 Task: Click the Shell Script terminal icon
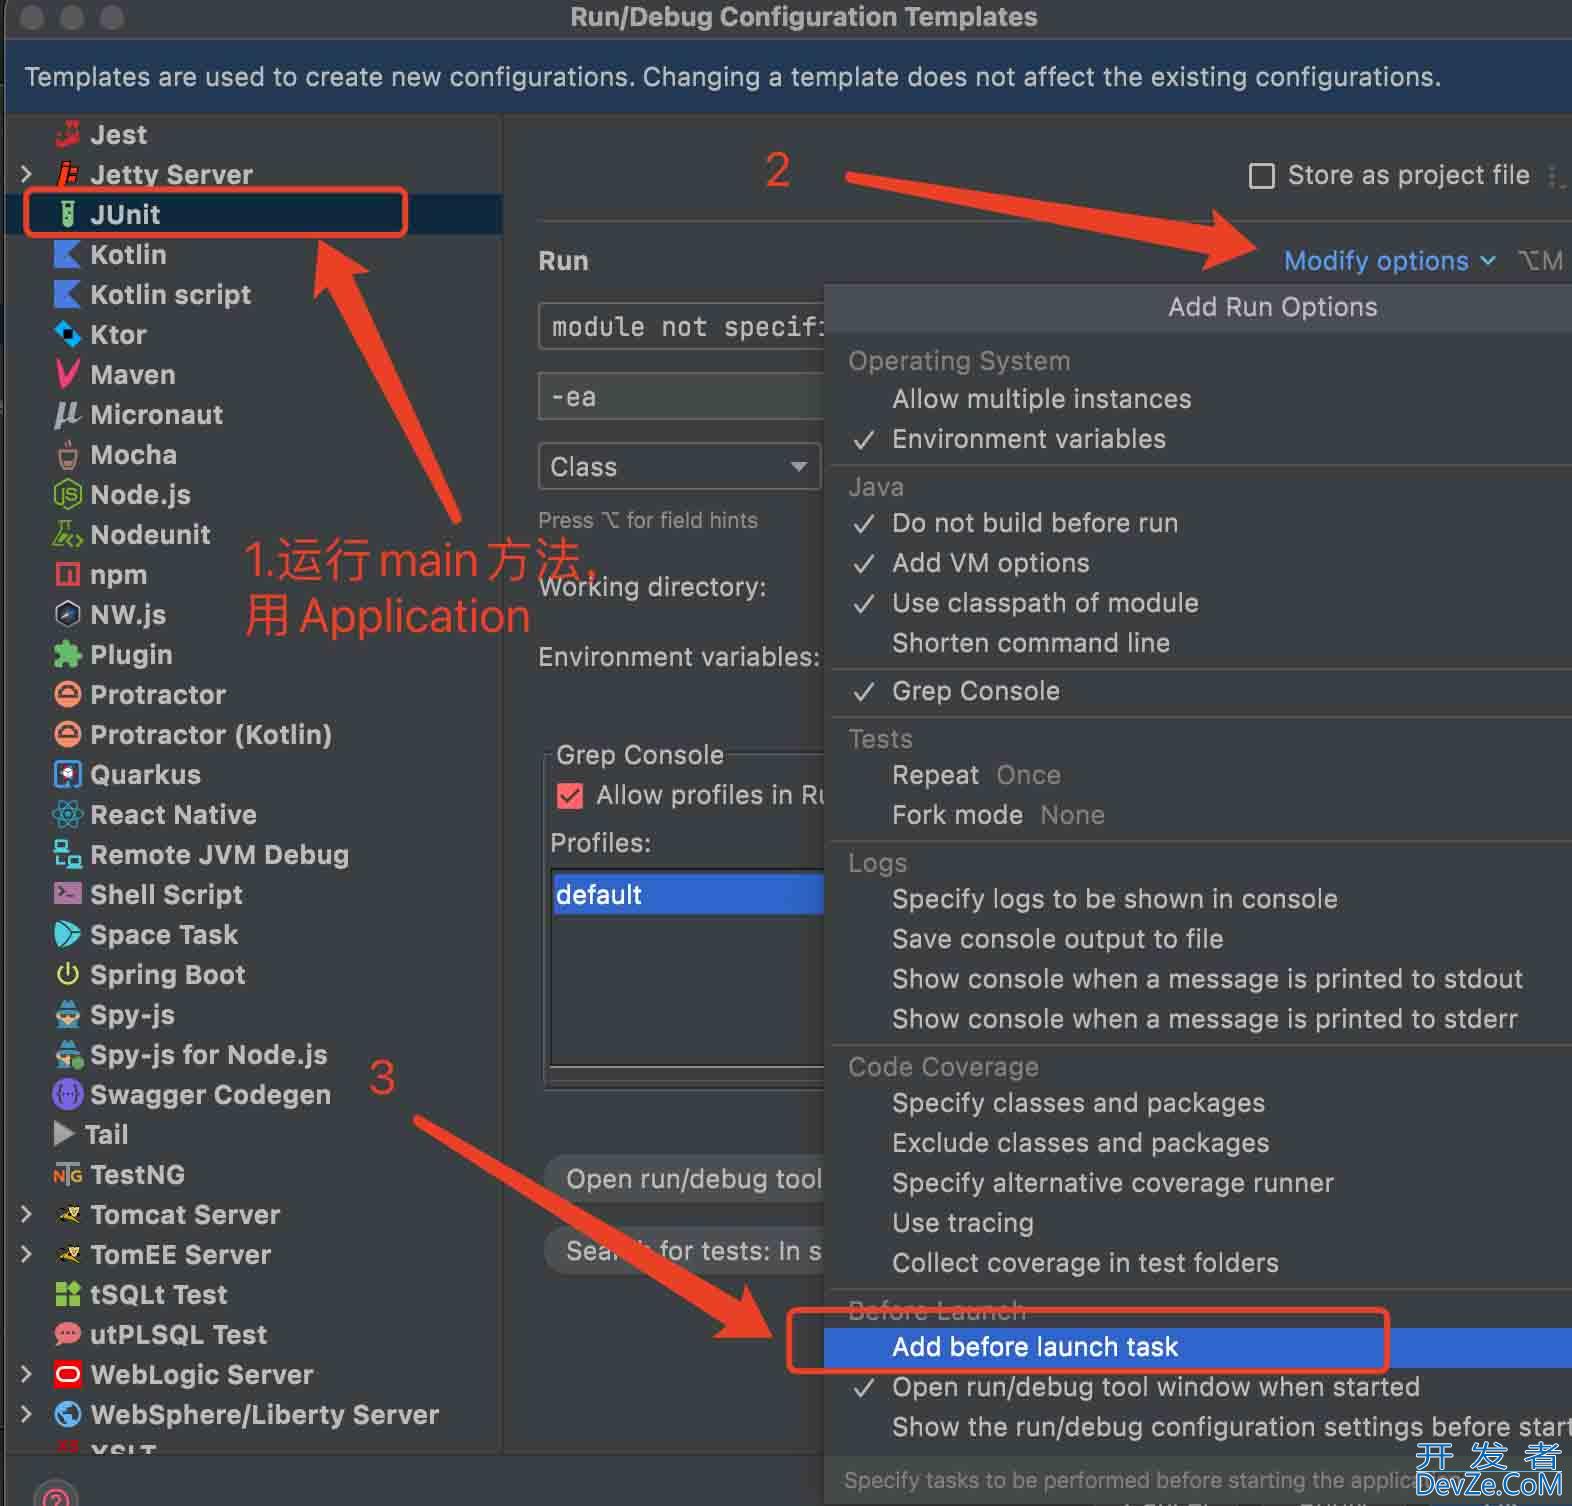click(68, 894)
